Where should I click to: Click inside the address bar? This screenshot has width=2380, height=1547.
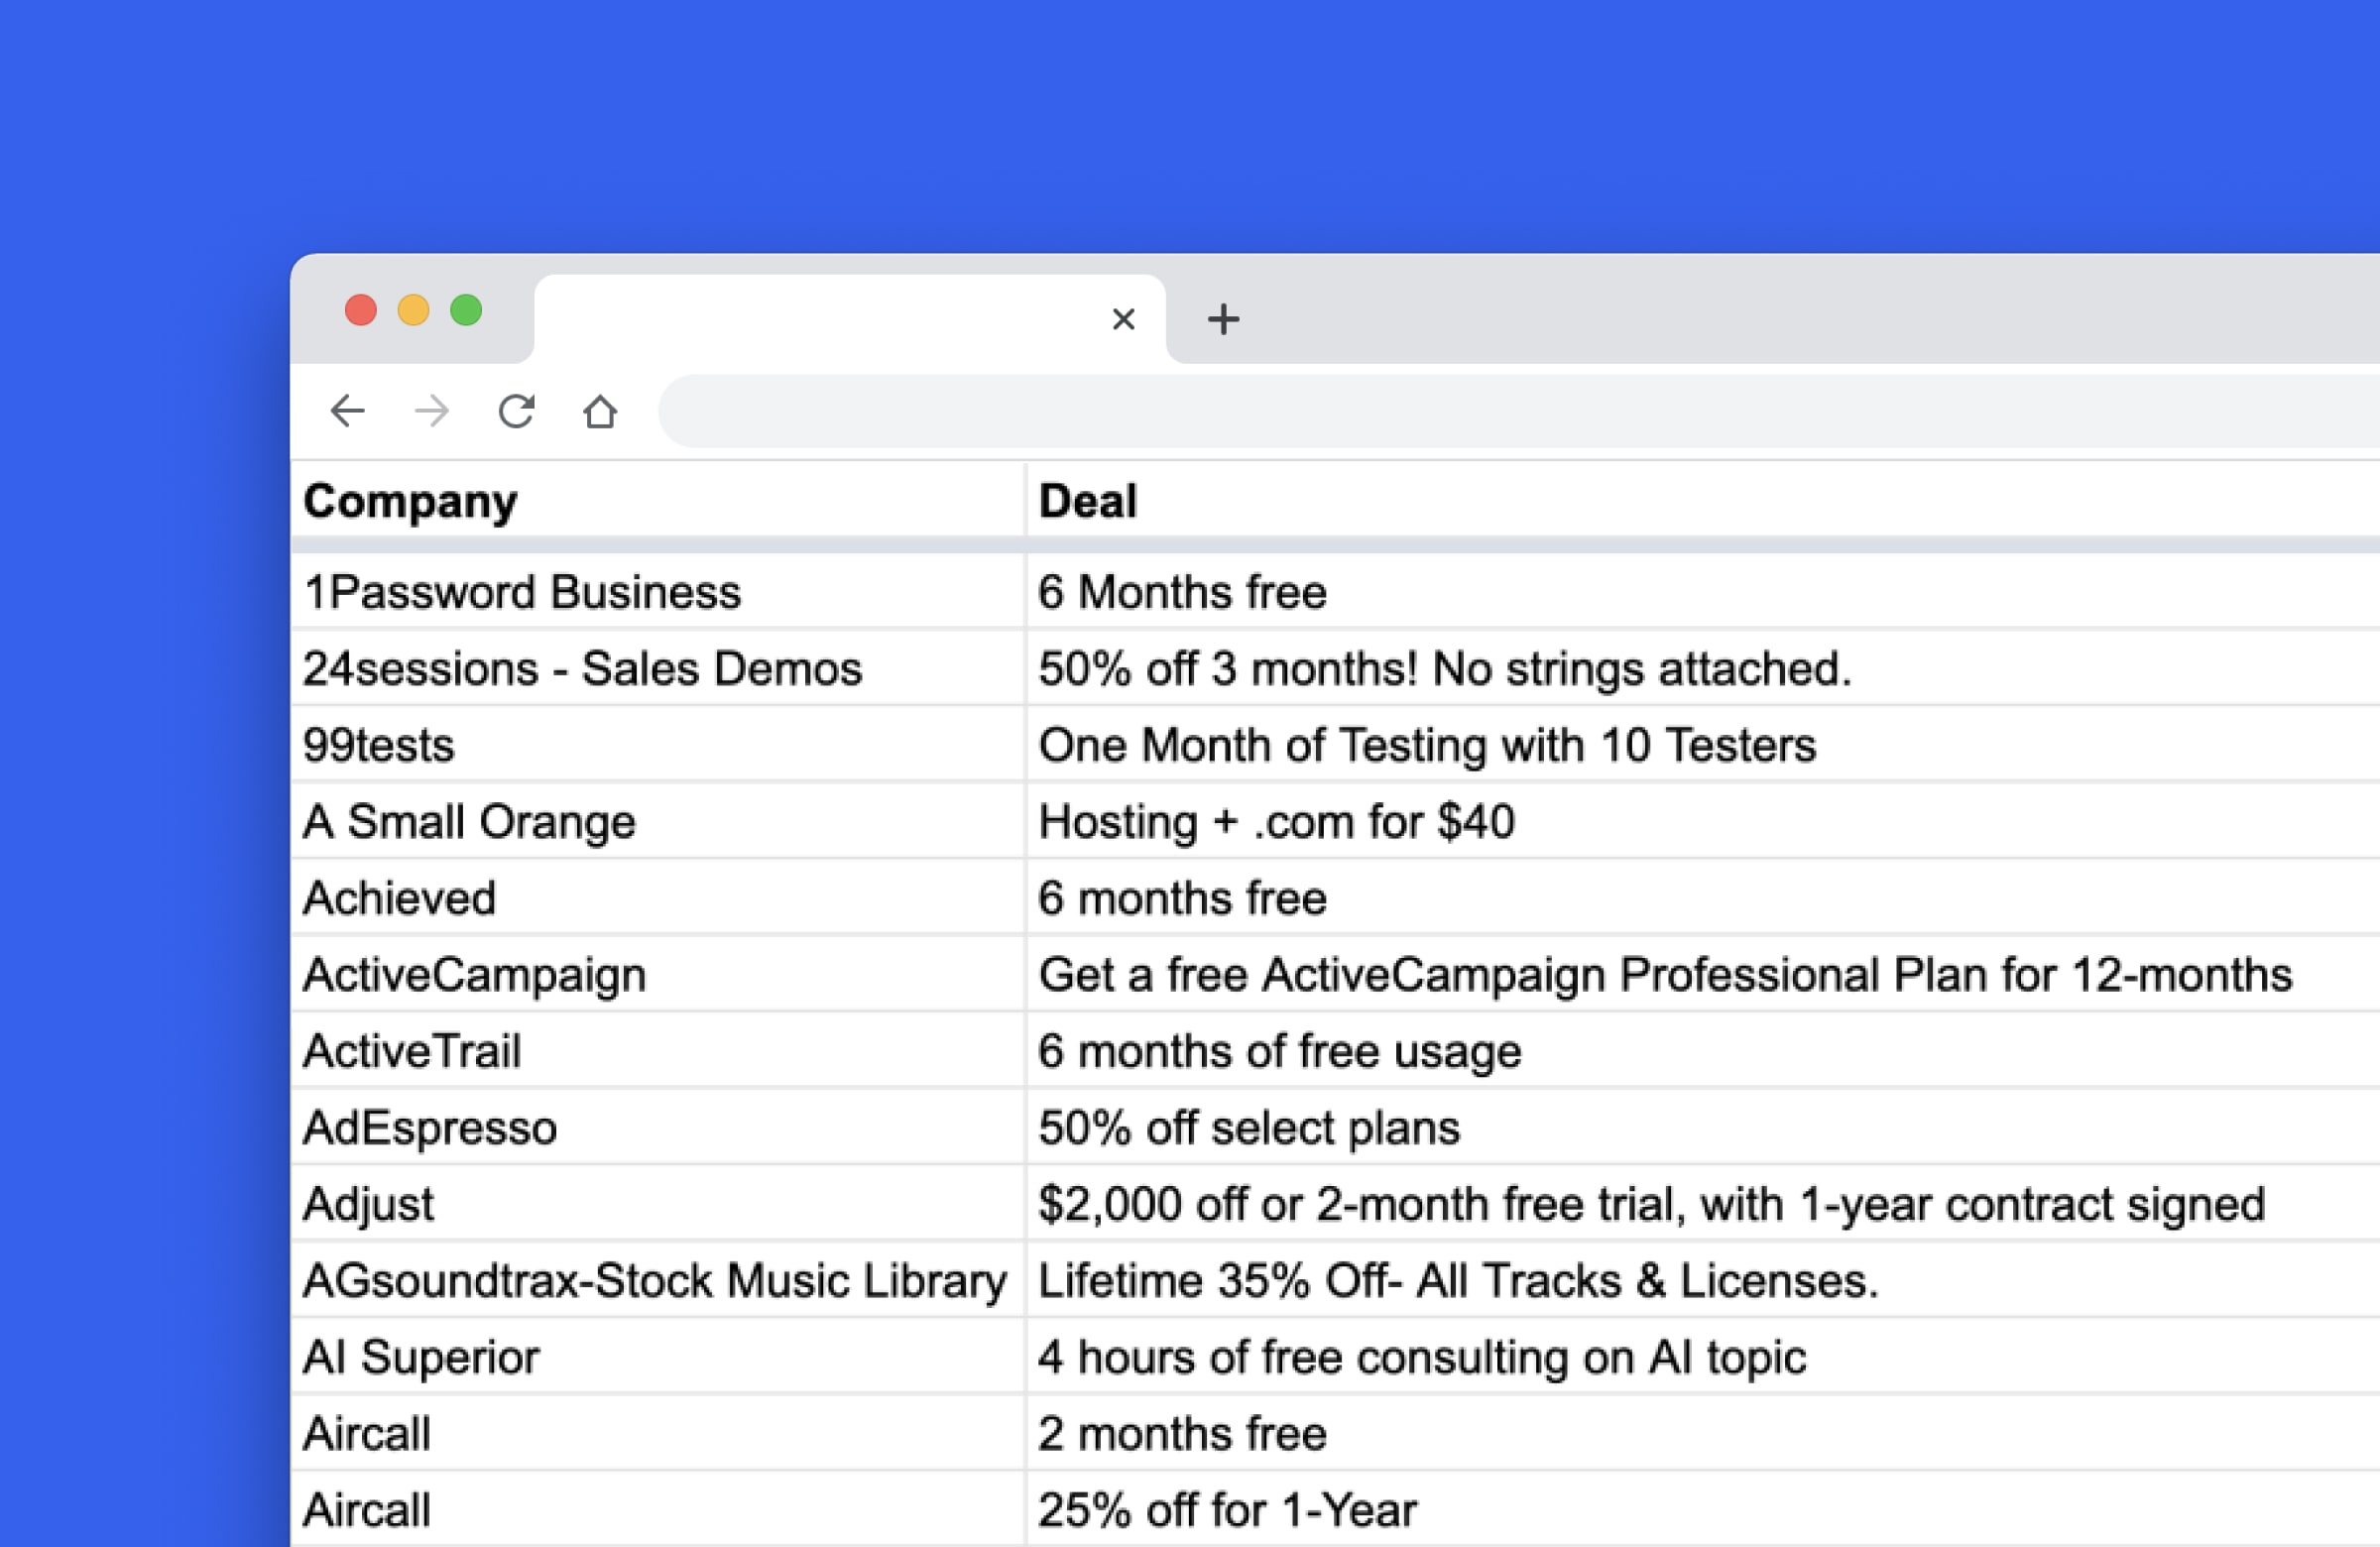tap(1400, 410)
